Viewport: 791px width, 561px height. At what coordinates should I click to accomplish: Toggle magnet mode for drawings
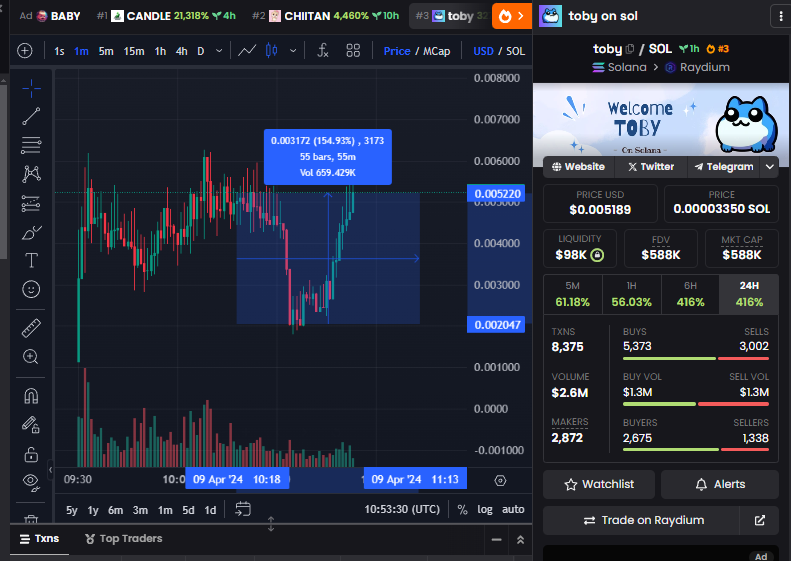click(31, 396)
